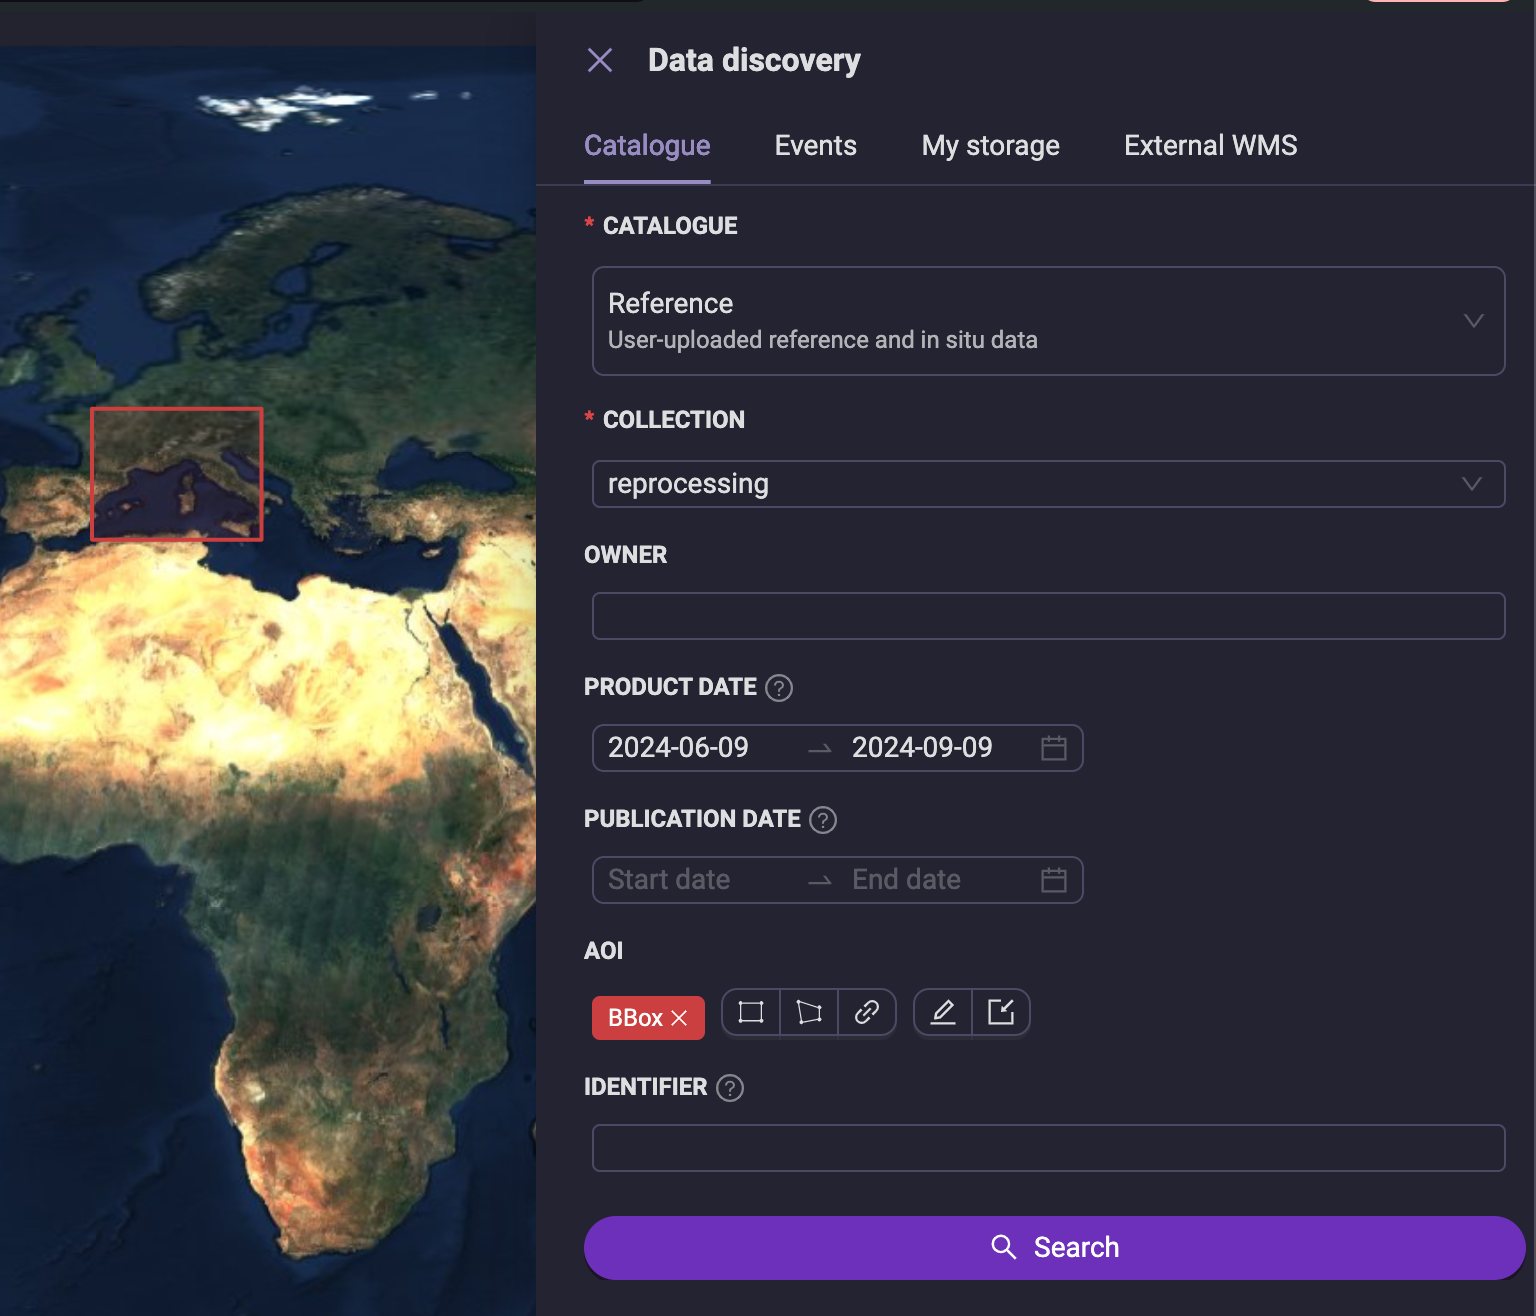Show help for Publication Date
Image resolution: width=1536 pixels, height=1316 pixels.
coord(823,820)
